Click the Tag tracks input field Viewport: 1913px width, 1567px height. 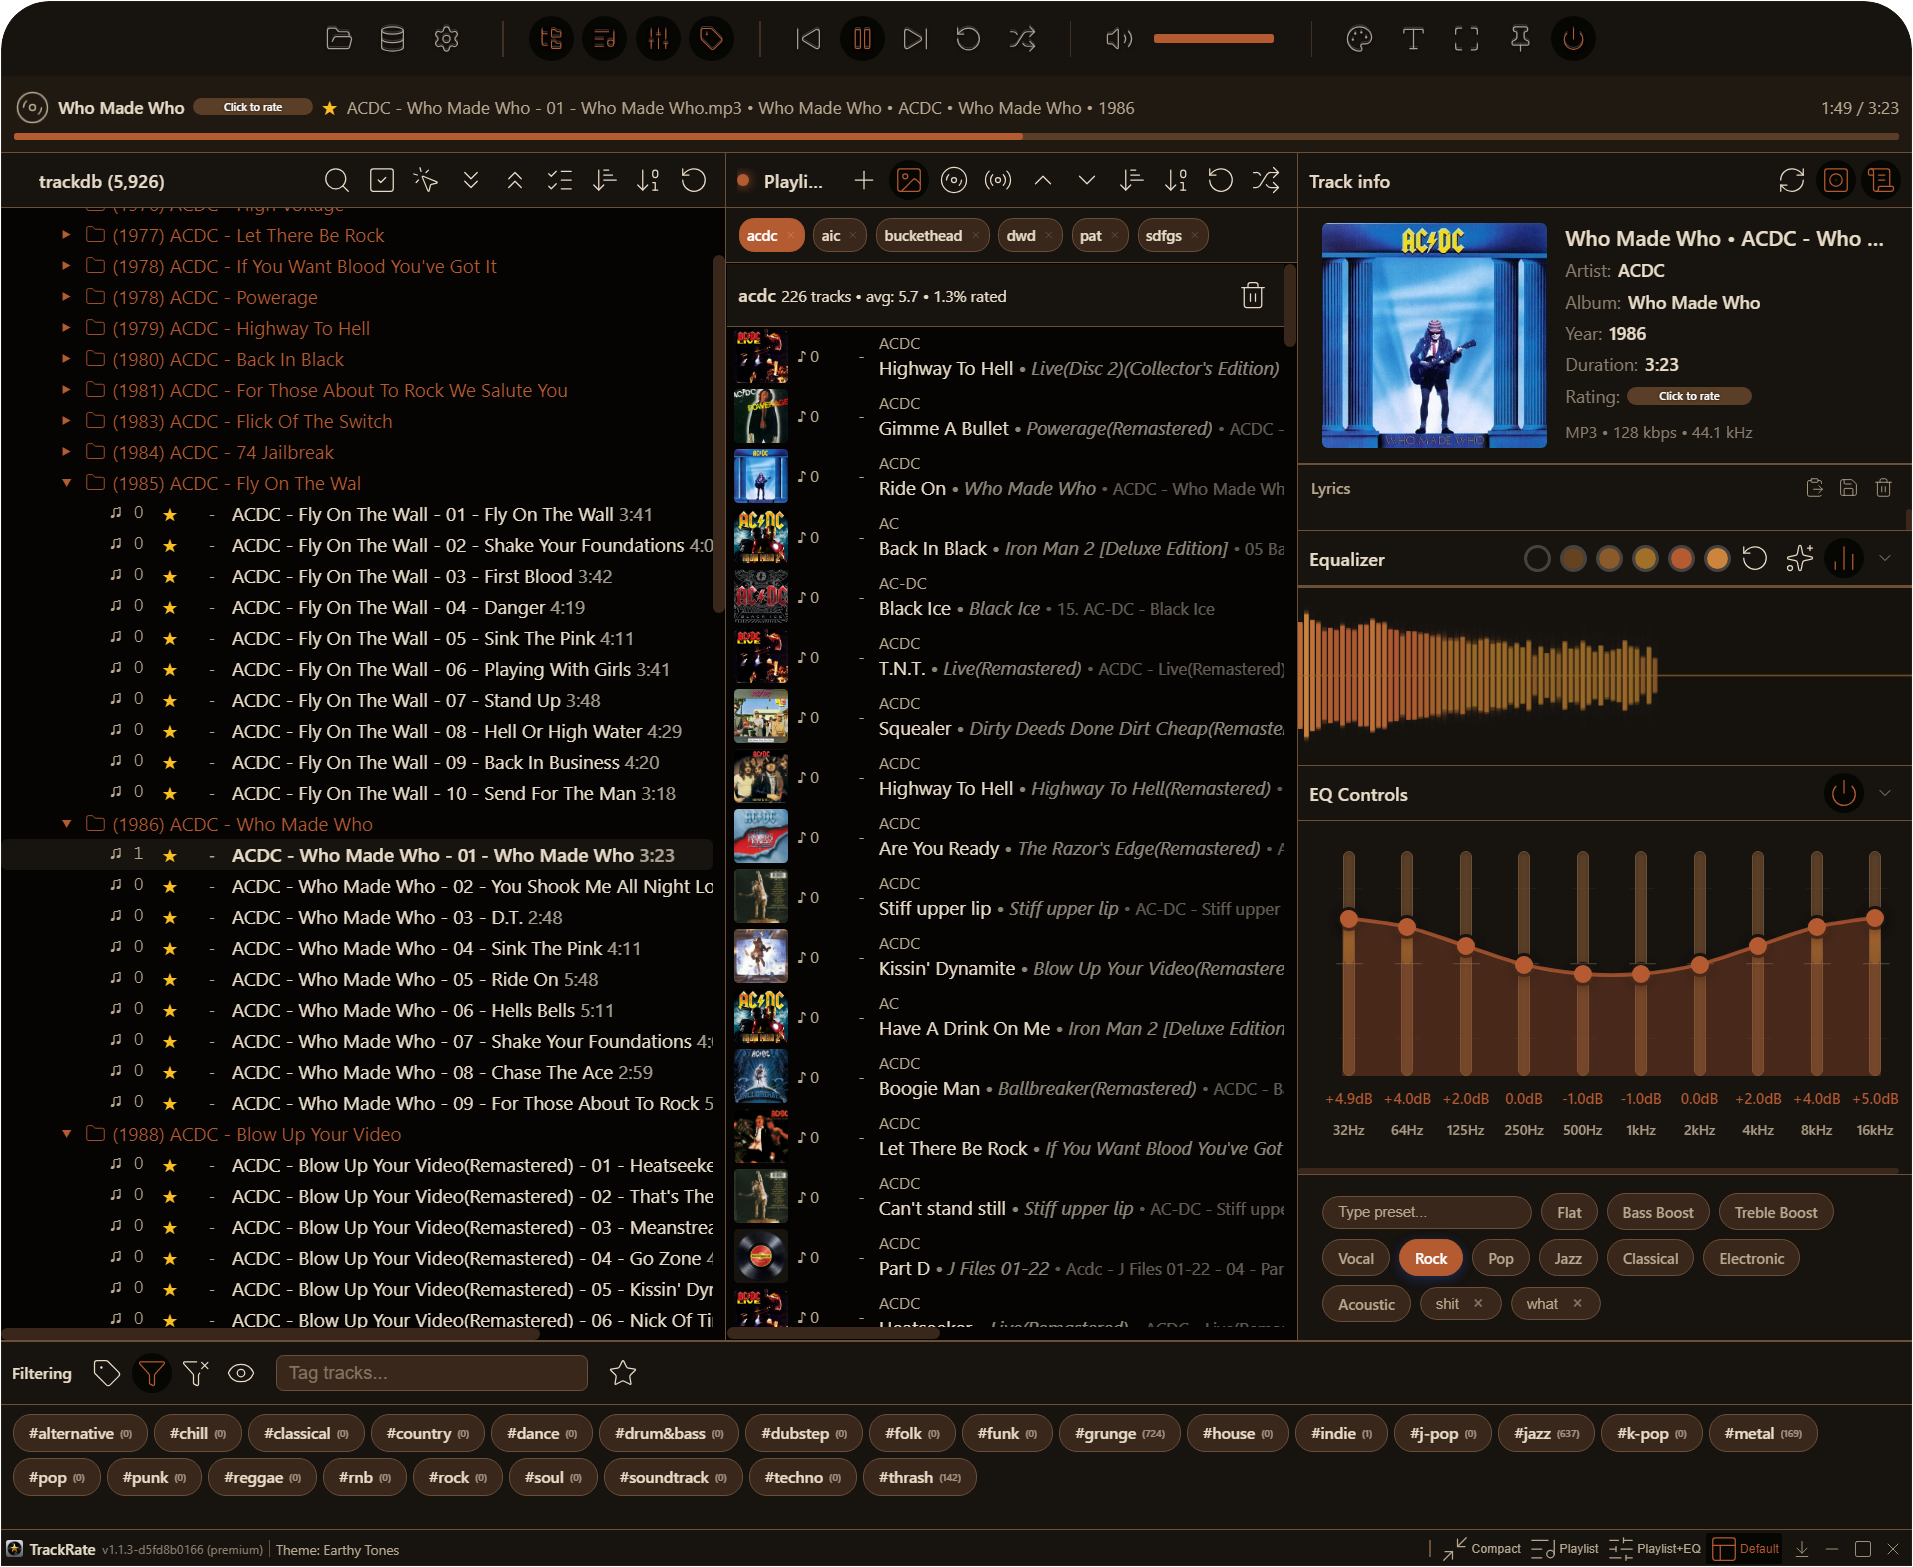(432, 1373)
